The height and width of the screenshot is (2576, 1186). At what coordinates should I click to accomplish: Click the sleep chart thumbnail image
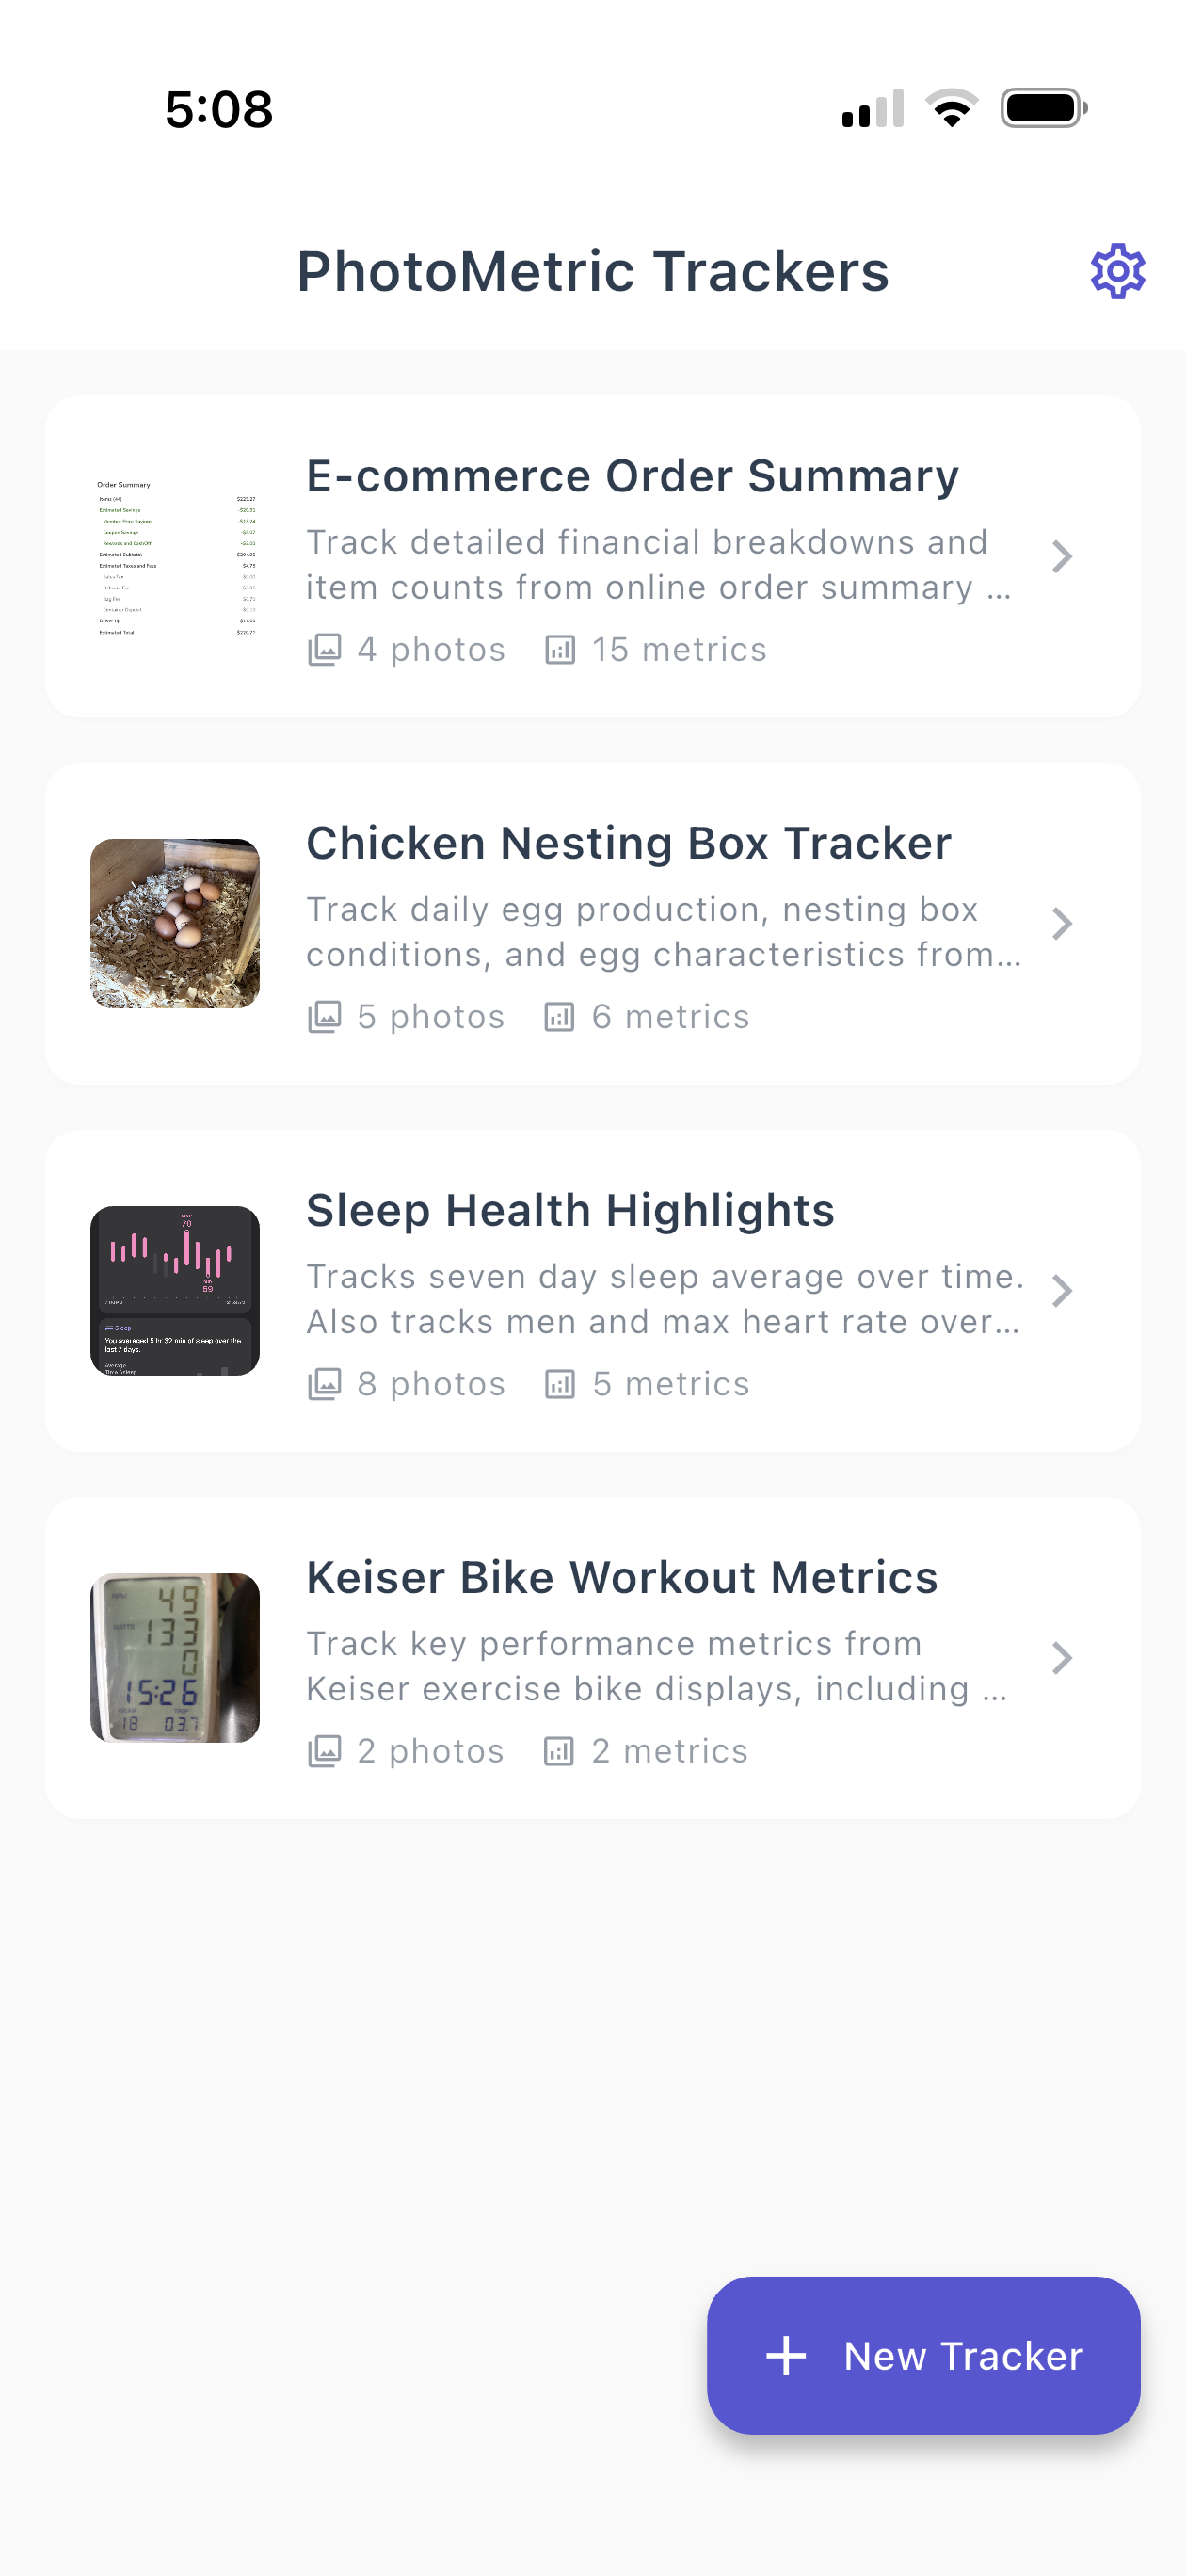pyautogui.click(x=175, y=1289)
